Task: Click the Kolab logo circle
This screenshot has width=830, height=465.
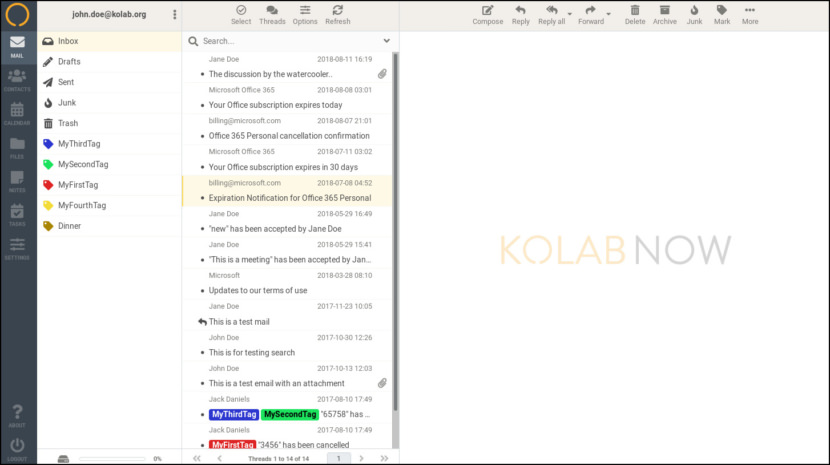Action: coord(17,14)
